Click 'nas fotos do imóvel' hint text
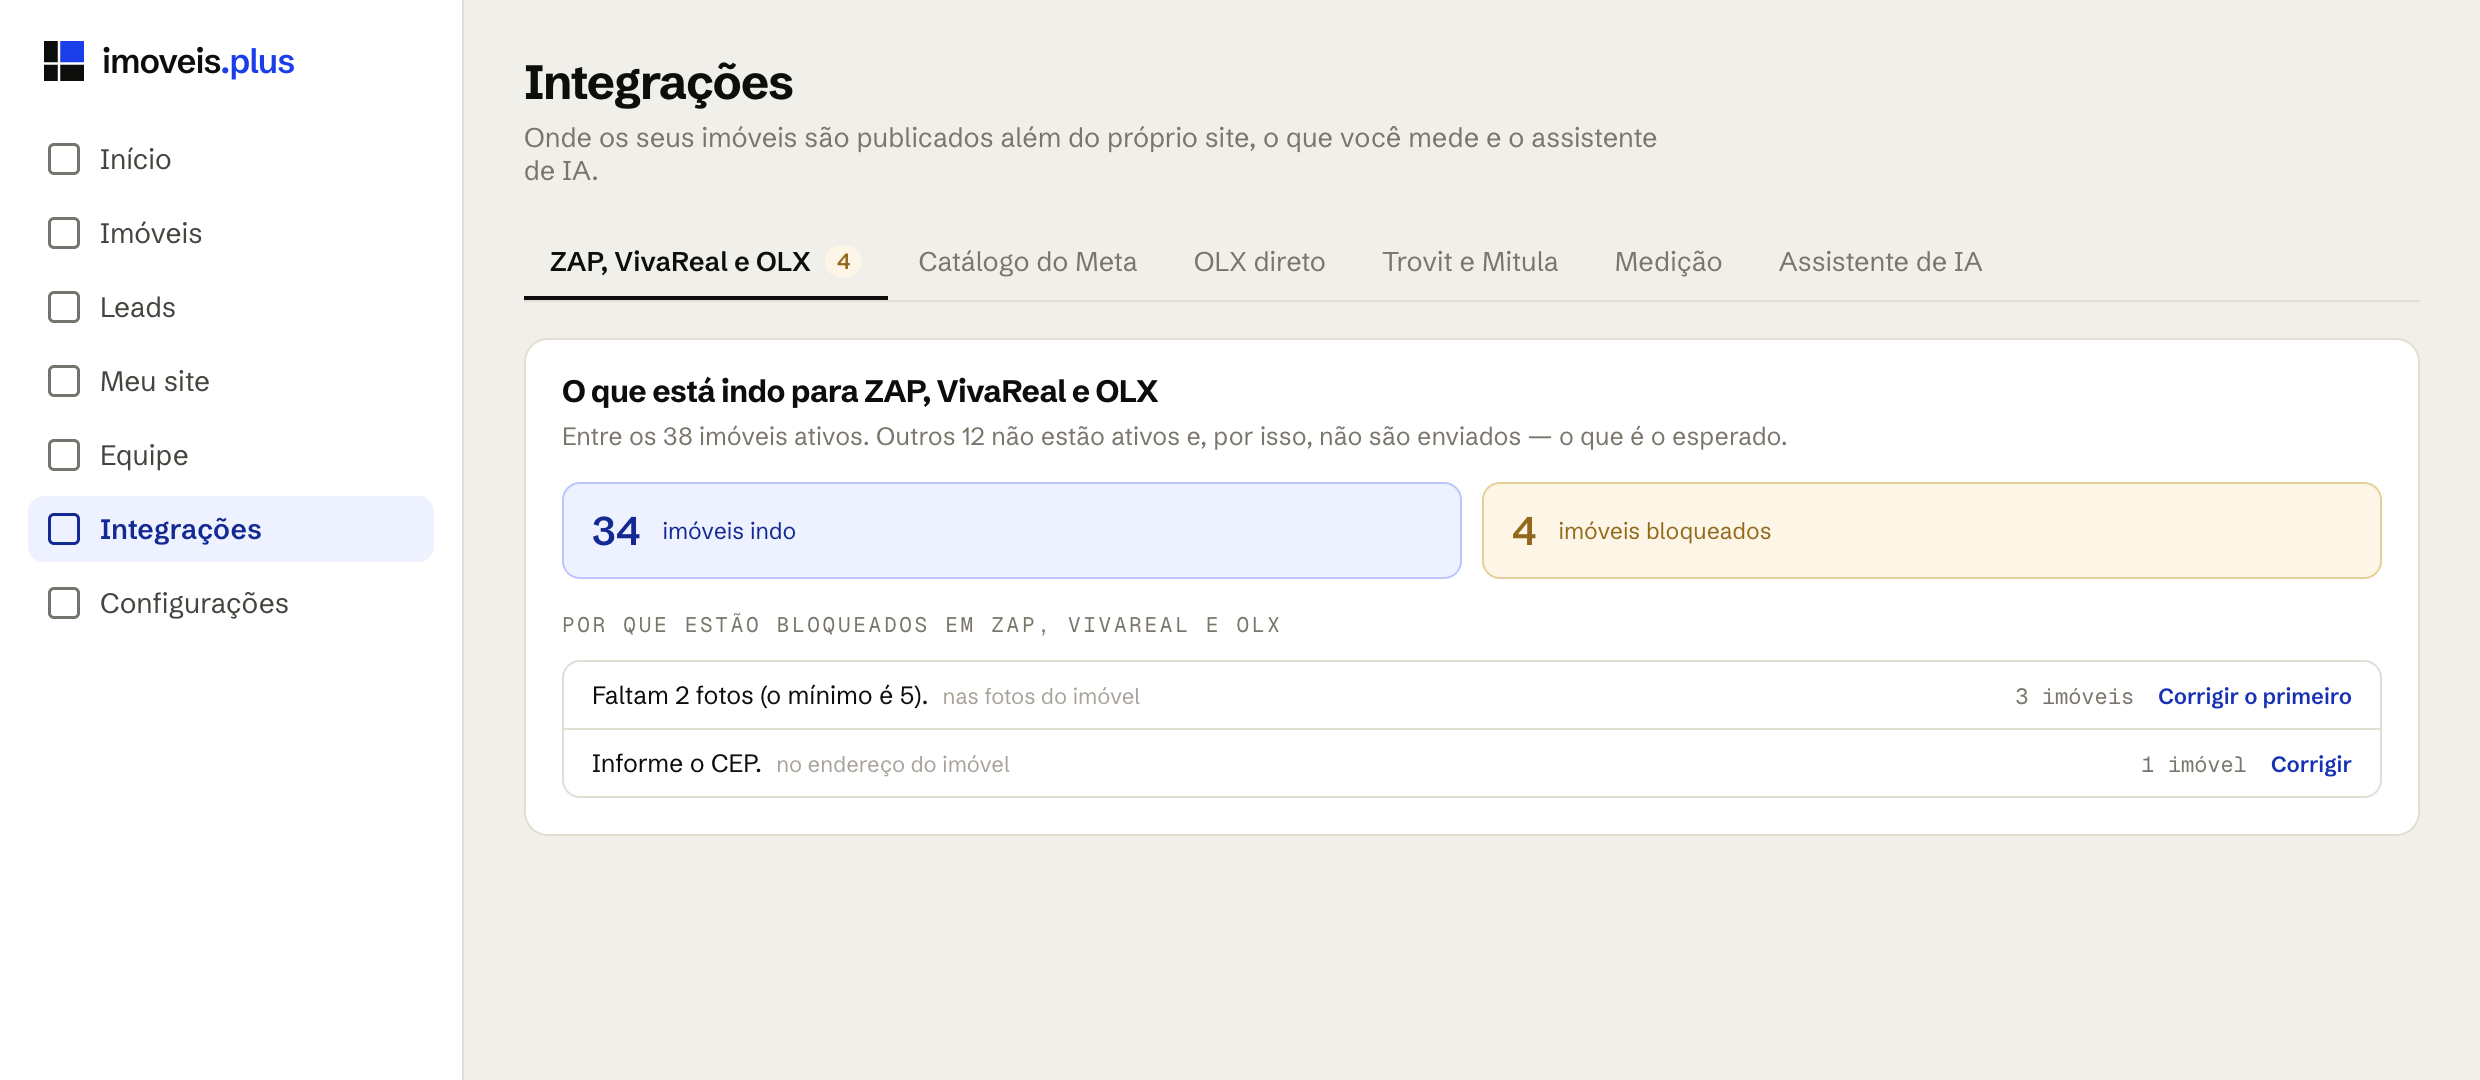The height and width of the screenshot is (1080, 2480). (1041, 697)
